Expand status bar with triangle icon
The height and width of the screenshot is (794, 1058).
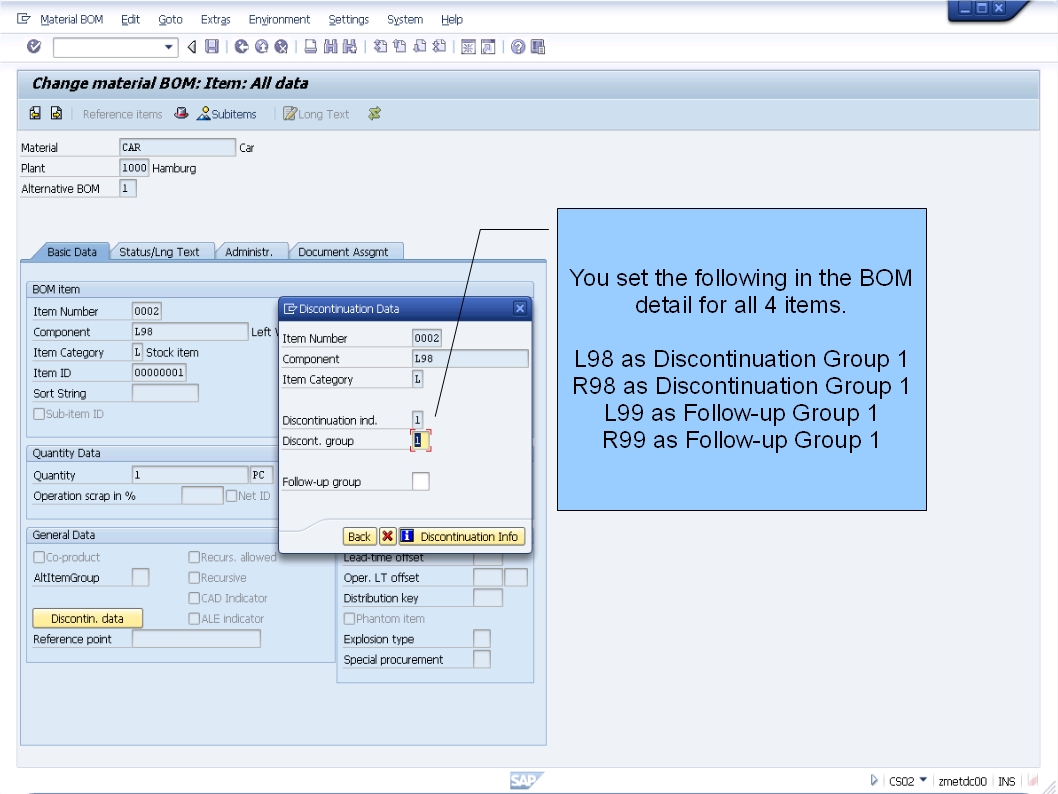pyautogui.click(x=874, y=781)
